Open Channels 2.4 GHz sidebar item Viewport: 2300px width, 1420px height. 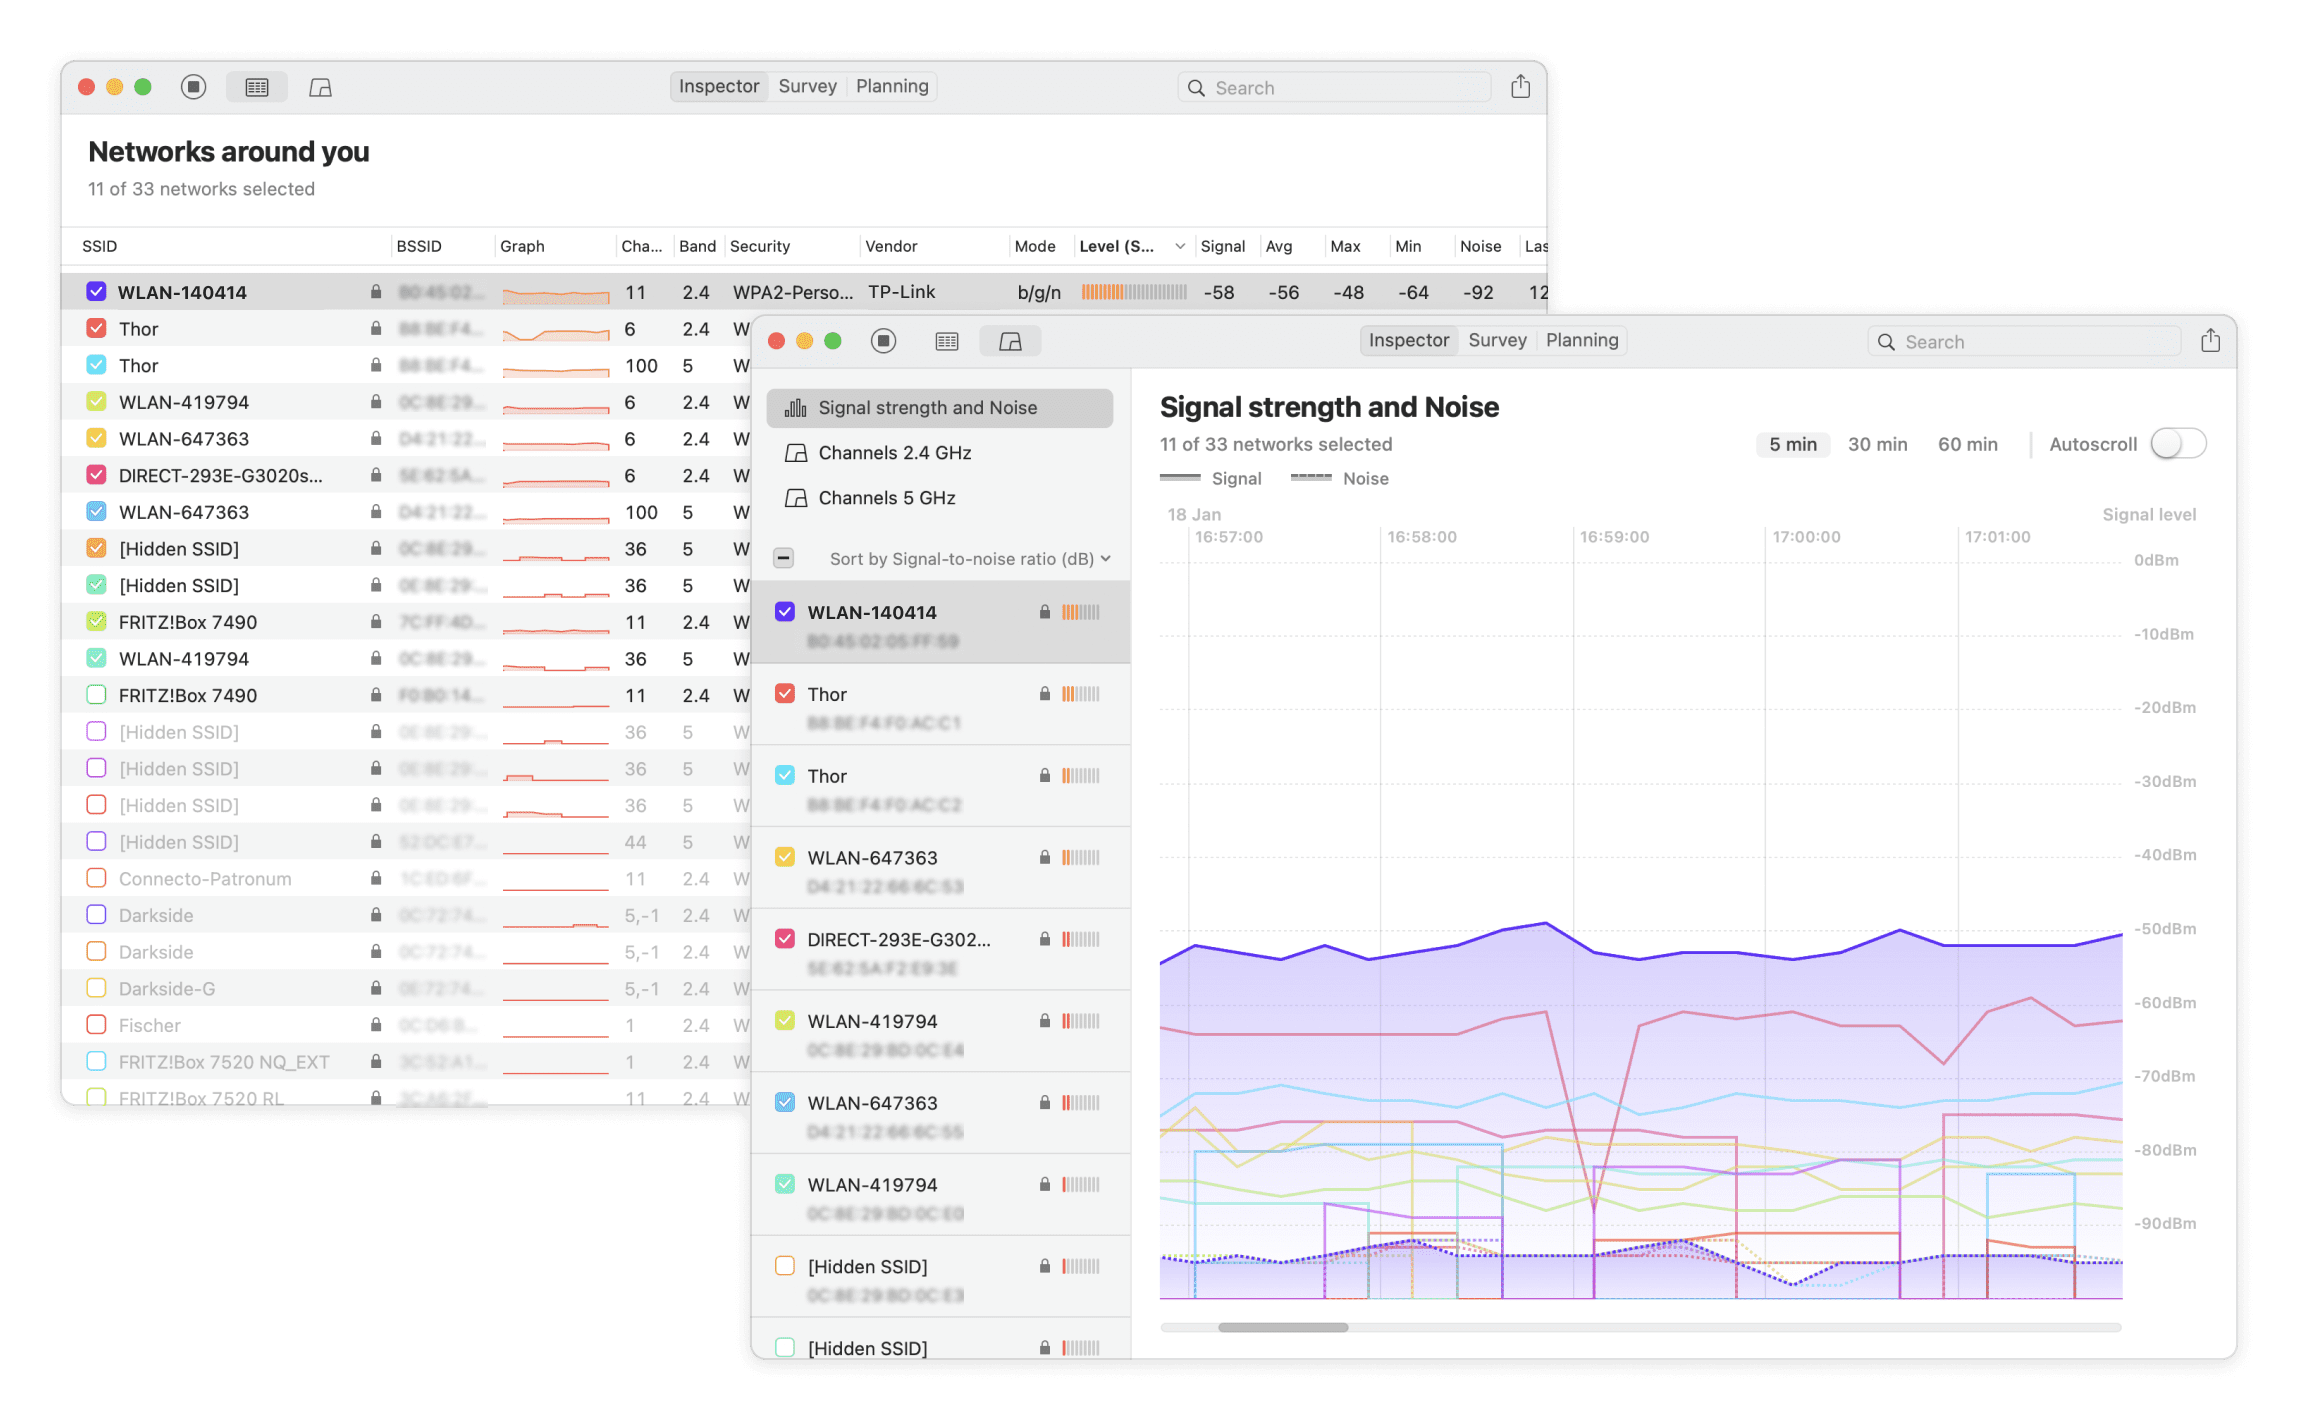894,453
